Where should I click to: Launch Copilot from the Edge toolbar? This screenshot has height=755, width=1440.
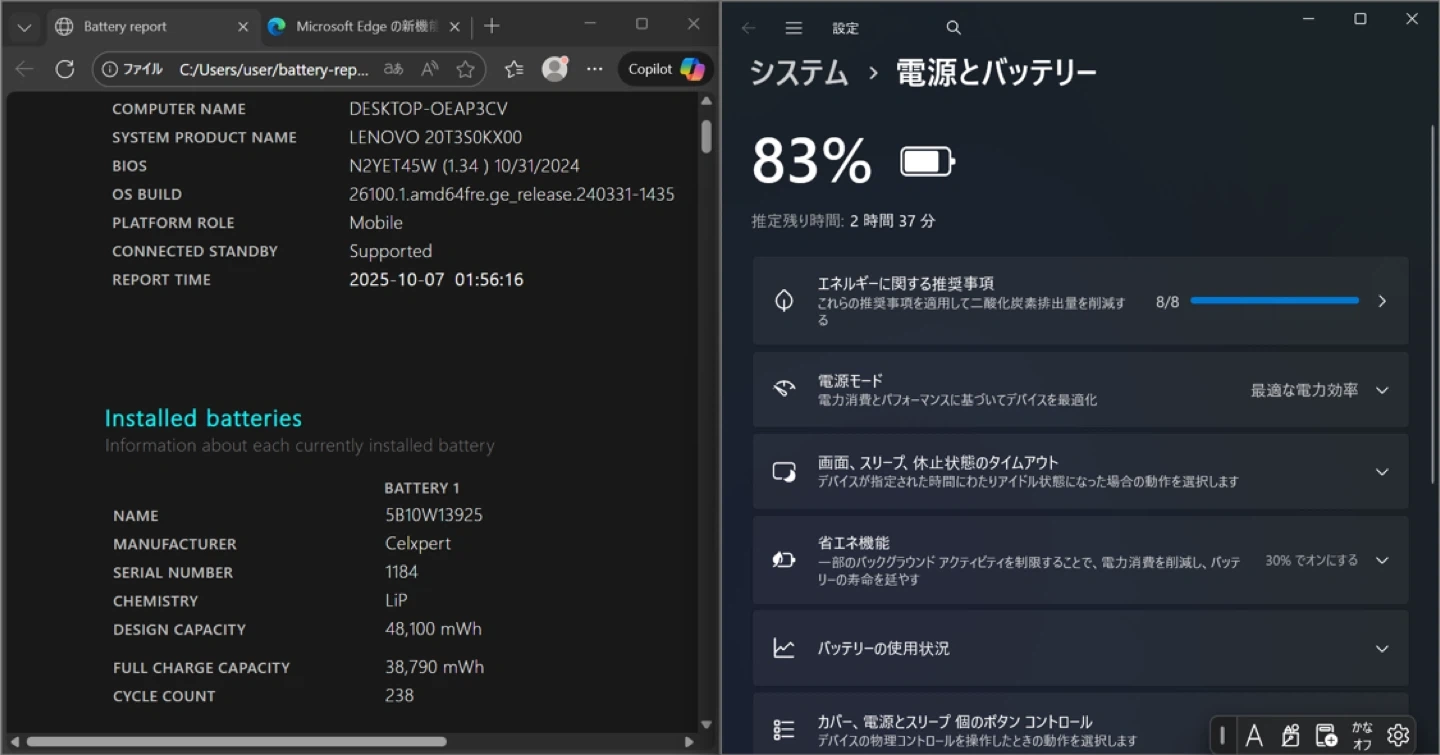[x=666, y=69]
